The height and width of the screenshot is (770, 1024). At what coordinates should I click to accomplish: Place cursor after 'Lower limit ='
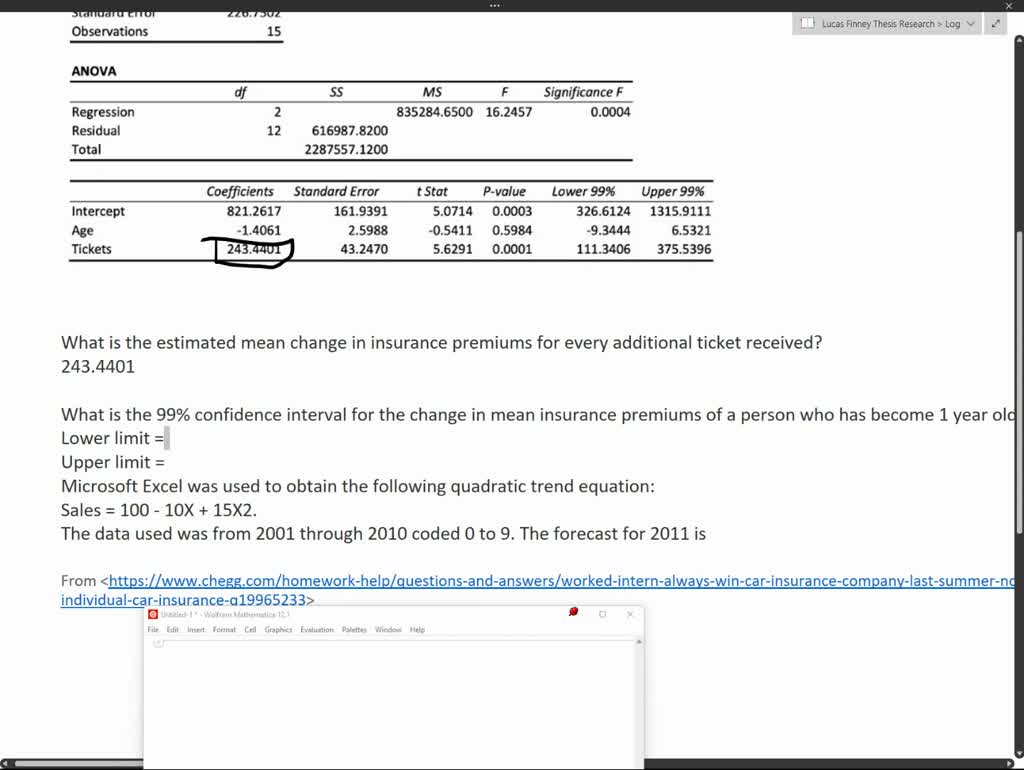coord(167,438)
